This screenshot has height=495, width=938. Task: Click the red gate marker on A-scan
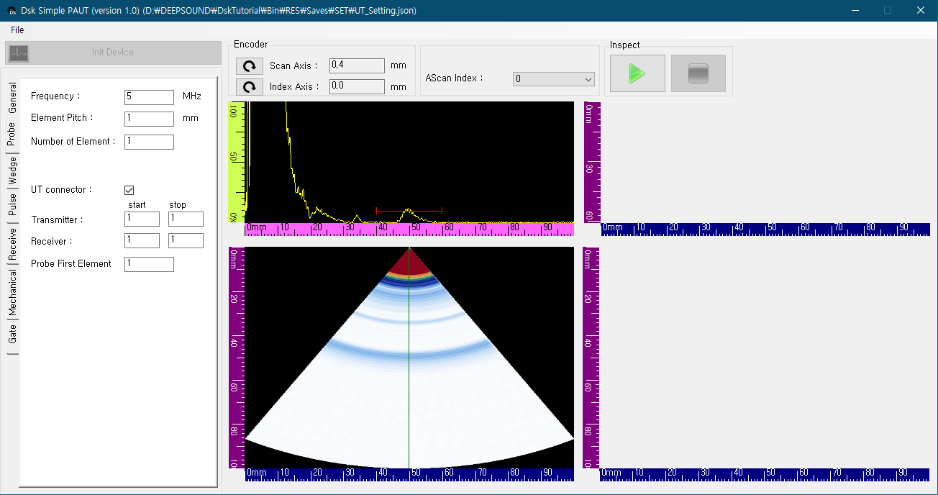click(409, 210)
